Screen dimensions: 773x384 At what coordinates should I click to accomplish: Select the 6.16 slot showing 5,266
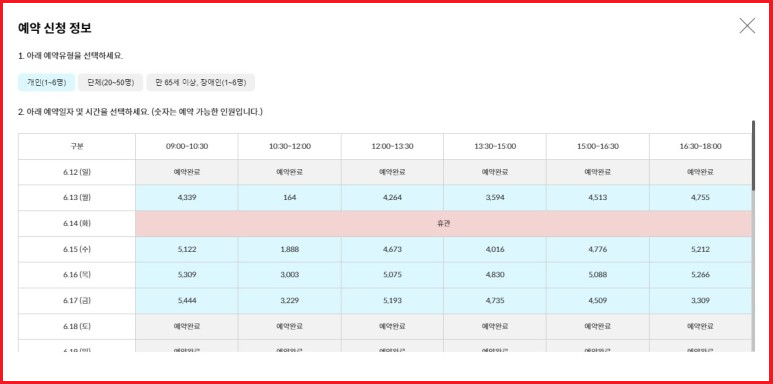click(701, 275)
